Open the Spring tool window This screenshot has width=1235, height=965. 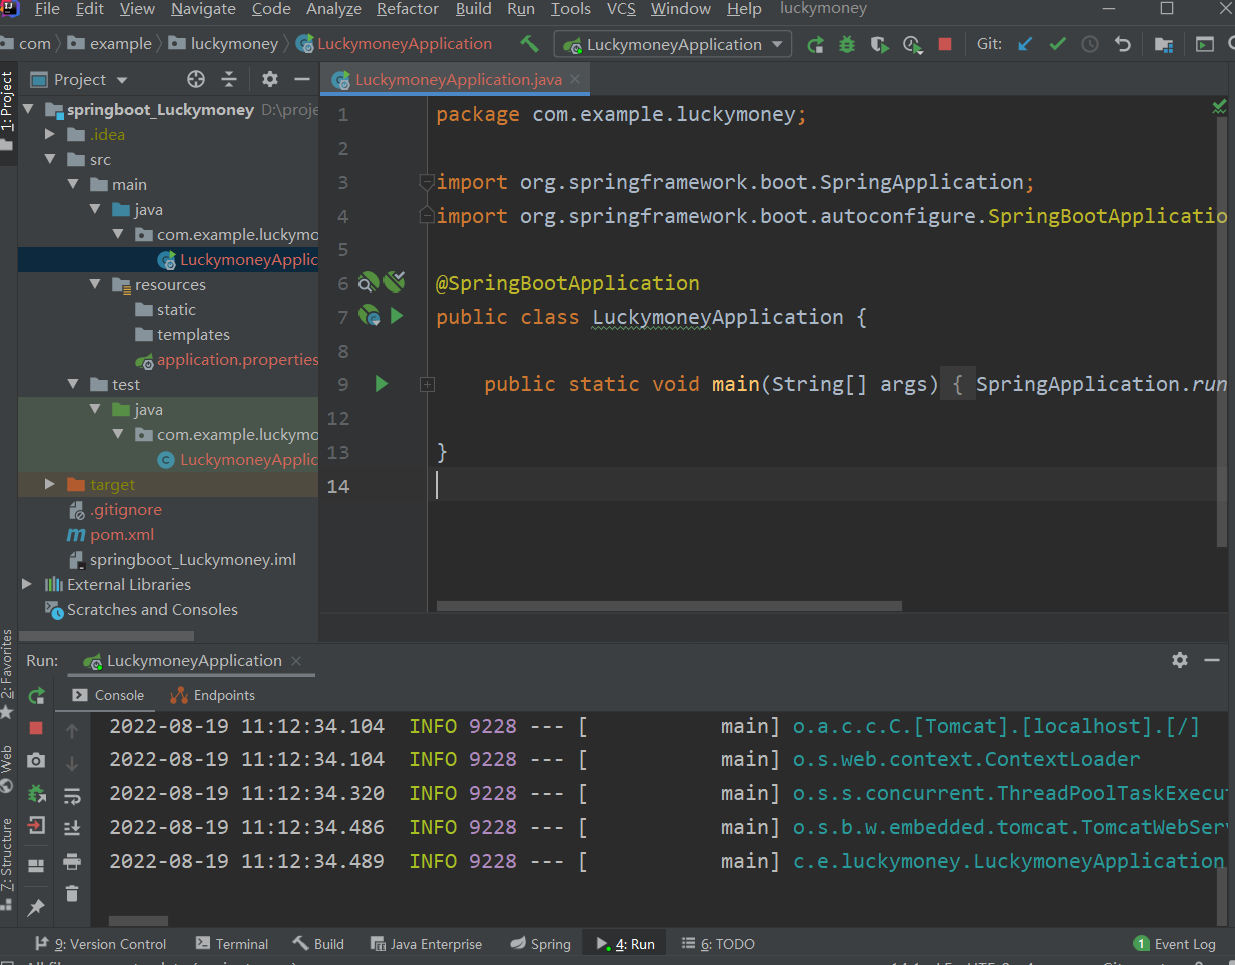pos(540,944)
